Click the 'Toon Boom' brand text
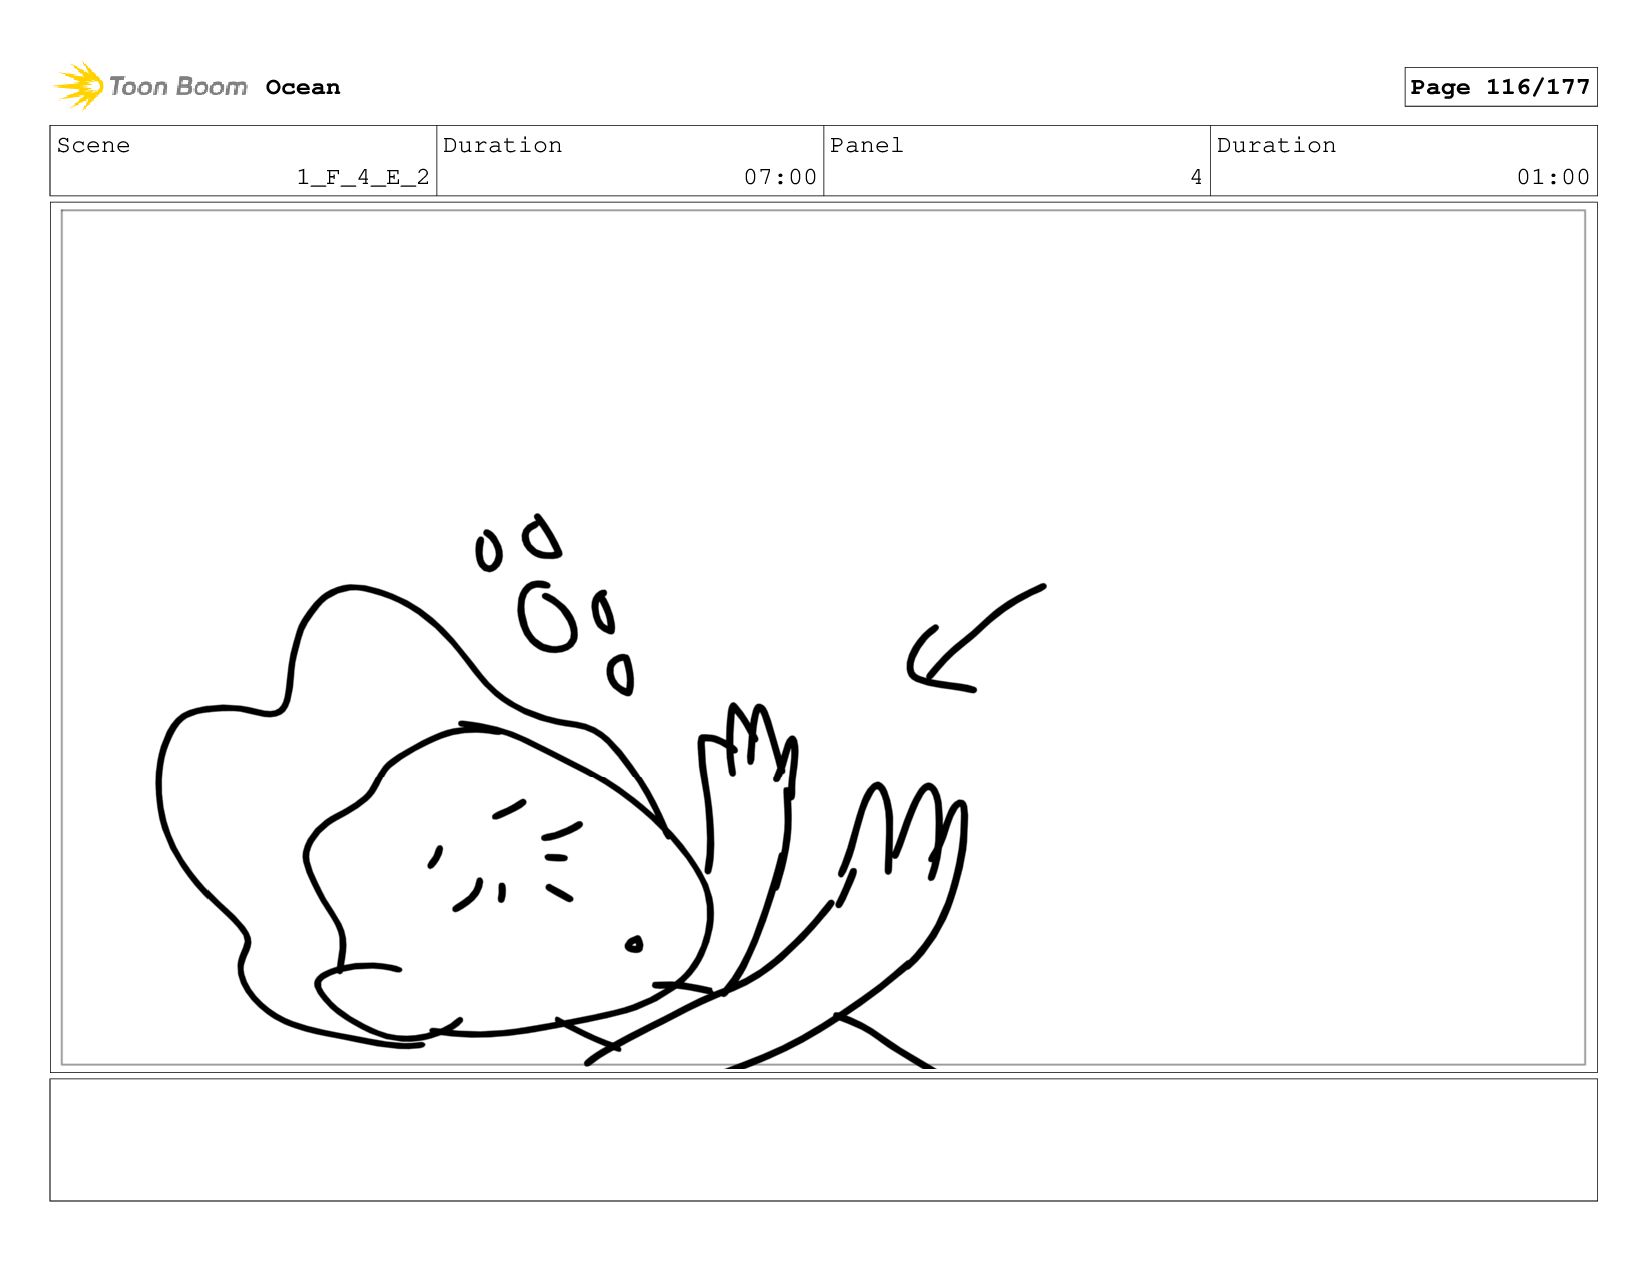Image resolution: width=1648 pixels, height=1276 pixels. coord(178,87)
